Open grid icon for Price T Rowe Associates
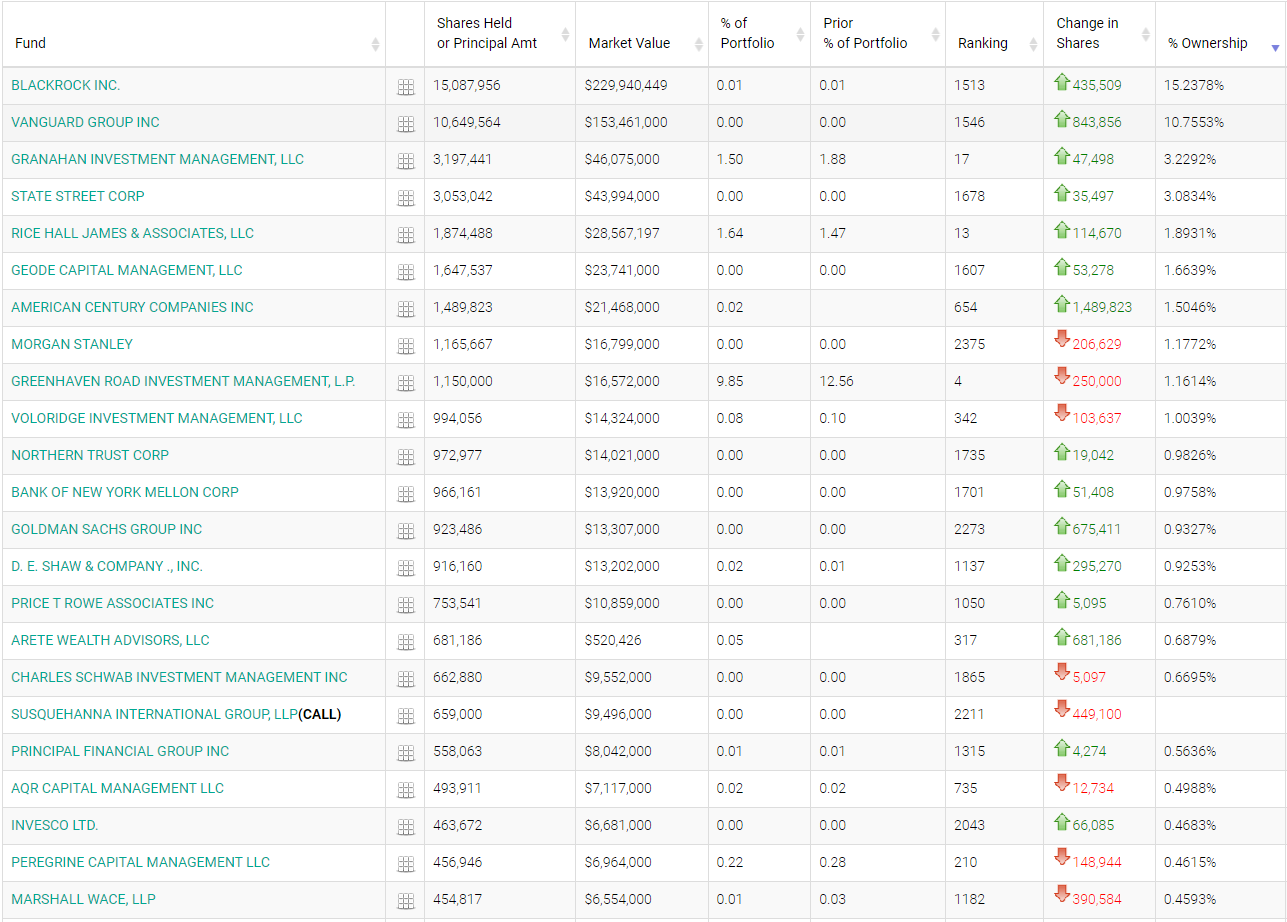 tap(405, 606)
